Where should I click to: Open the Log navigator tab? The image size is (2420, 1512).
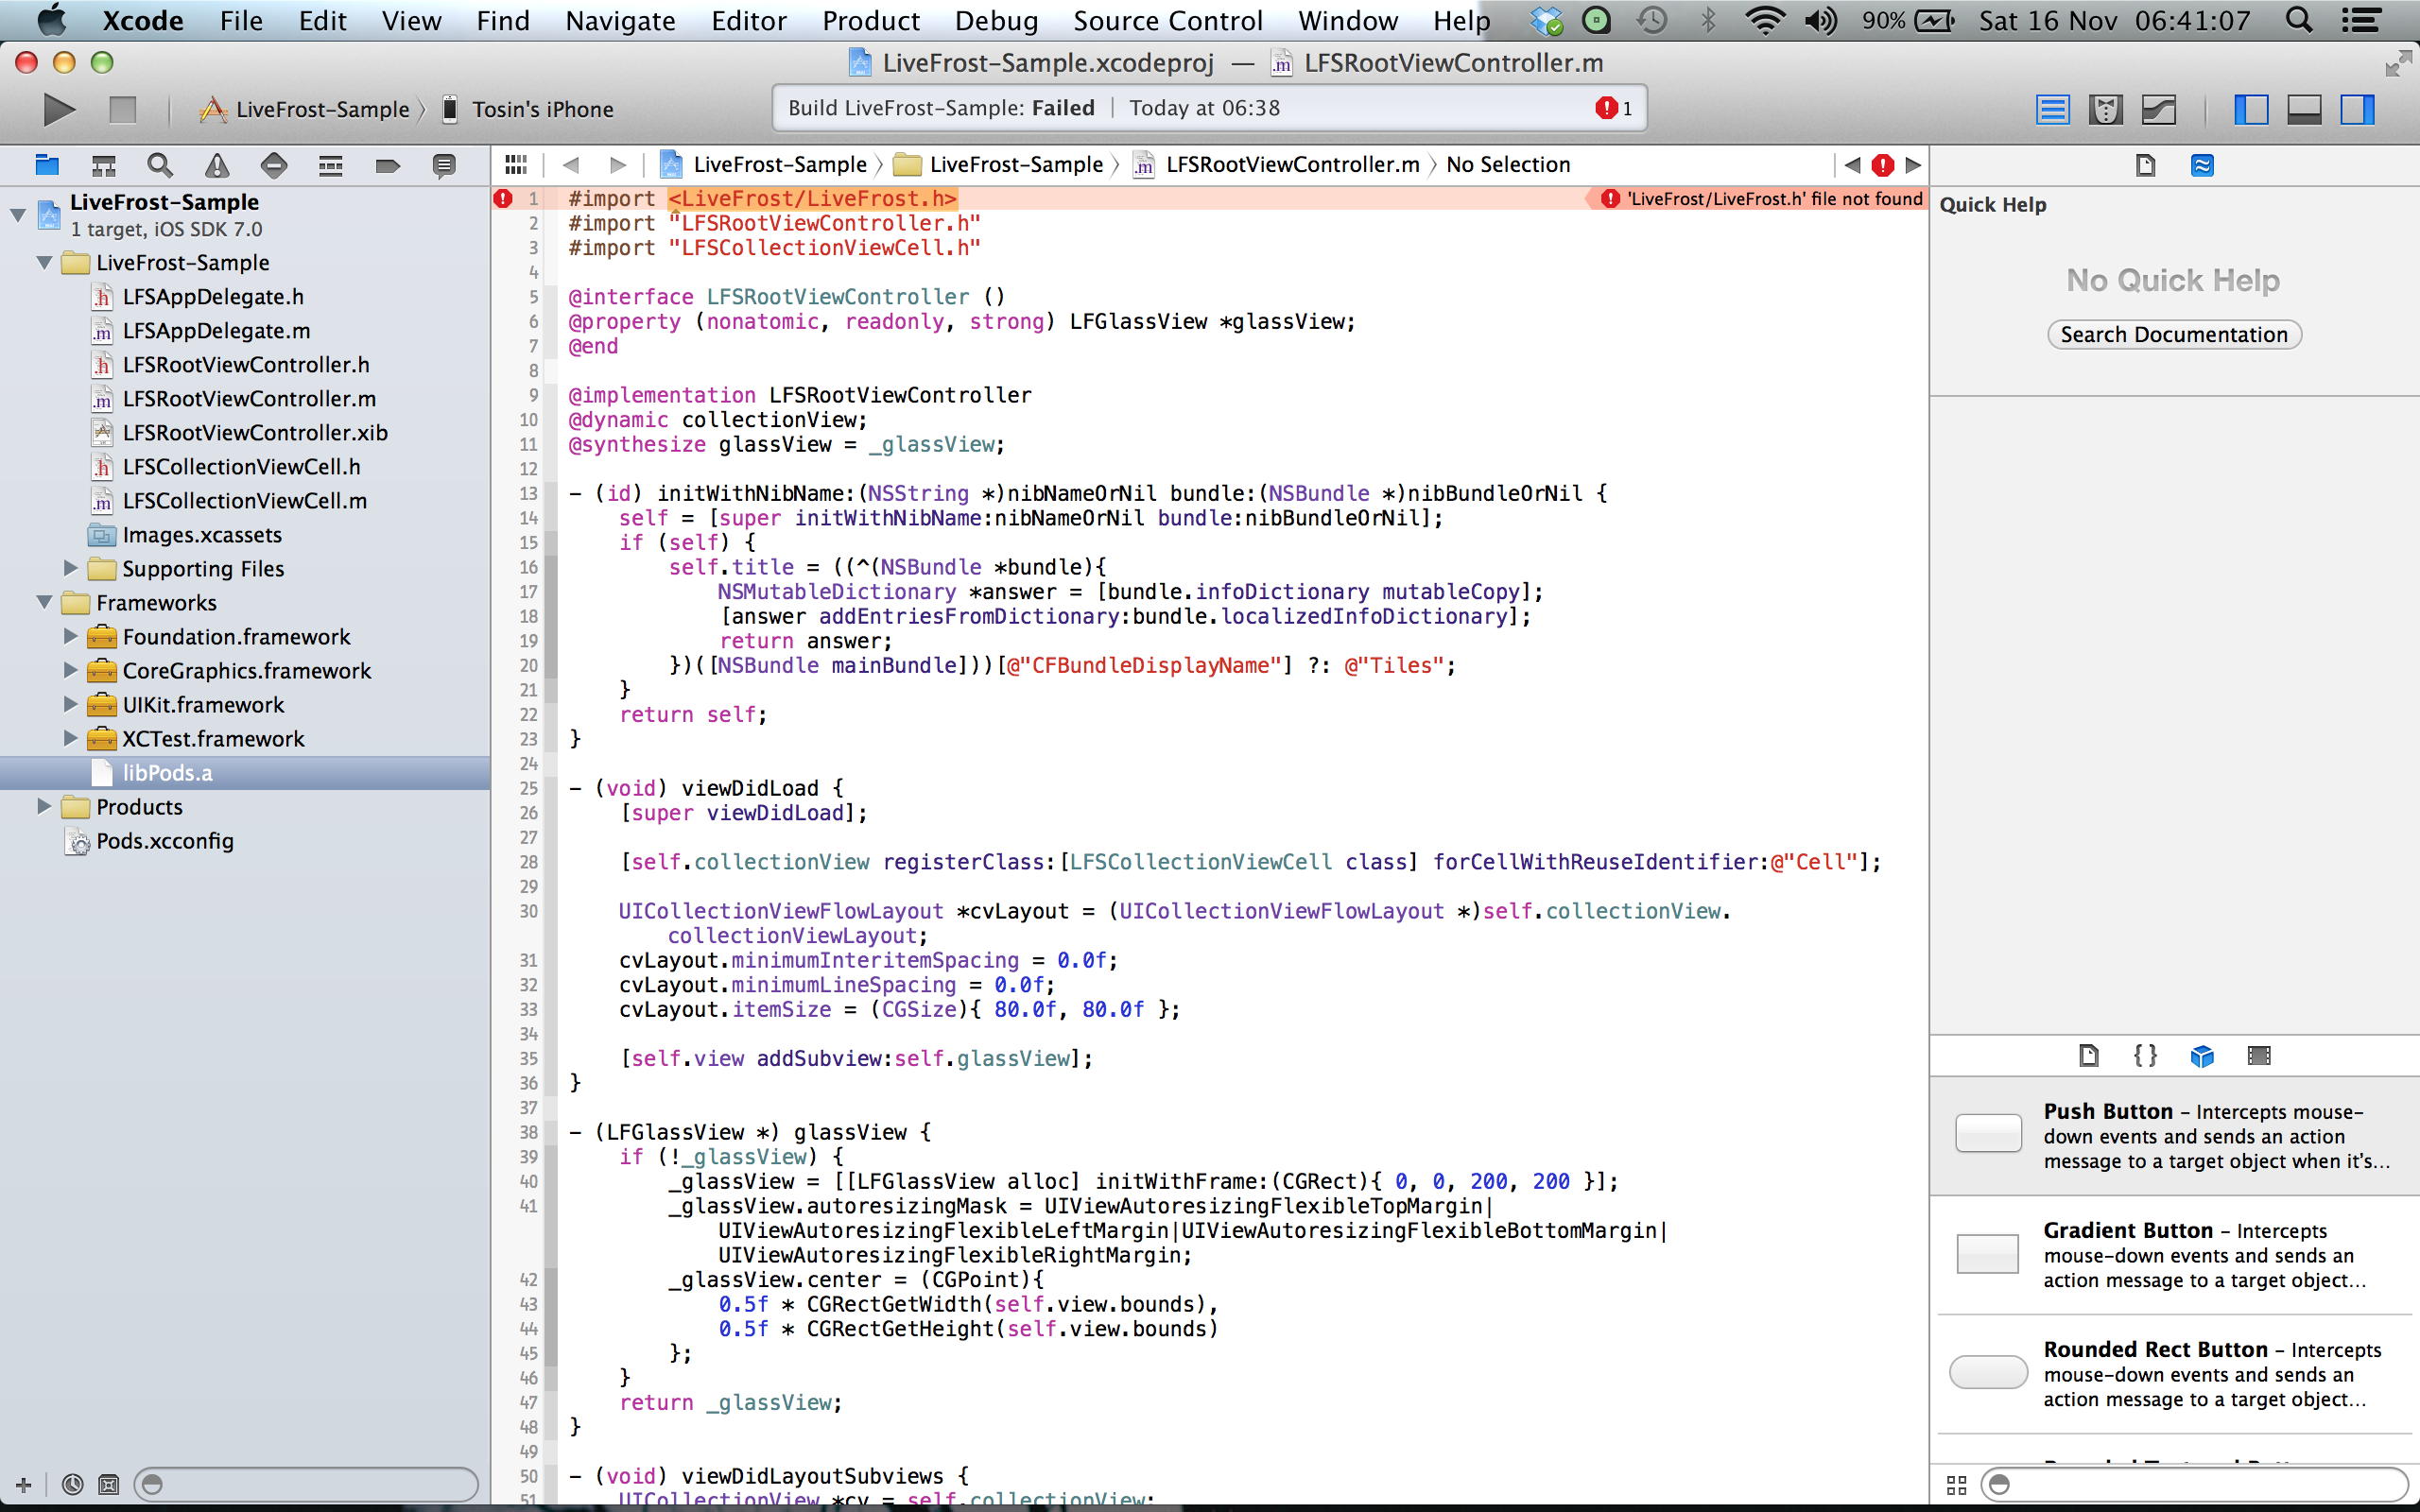[x=444, y=165]
